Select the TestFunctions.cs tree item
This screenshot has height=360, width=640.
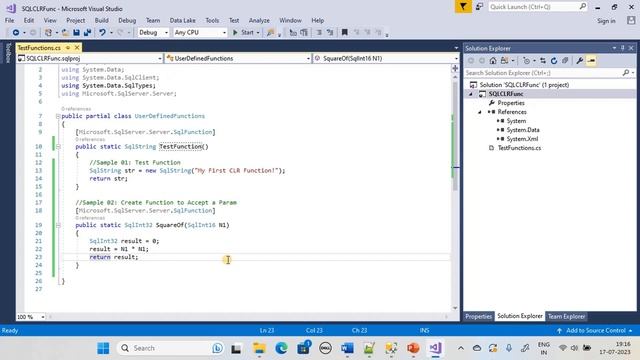519,148
